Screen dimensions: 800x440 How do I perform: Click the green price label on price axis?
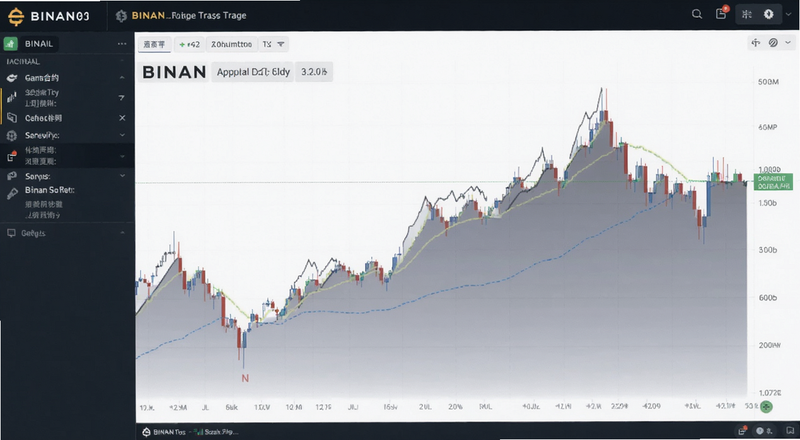[x=773, y=182]
